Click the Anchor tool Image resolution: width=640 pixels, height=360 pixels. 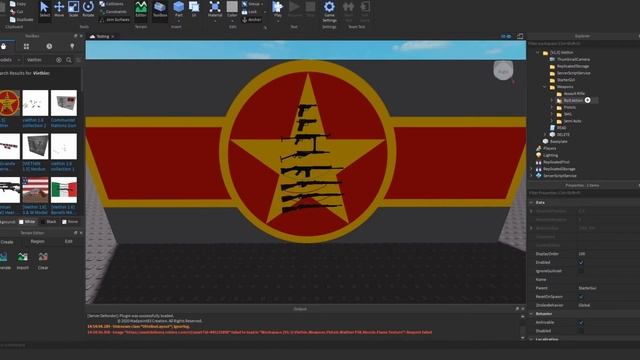click(251, 20)
